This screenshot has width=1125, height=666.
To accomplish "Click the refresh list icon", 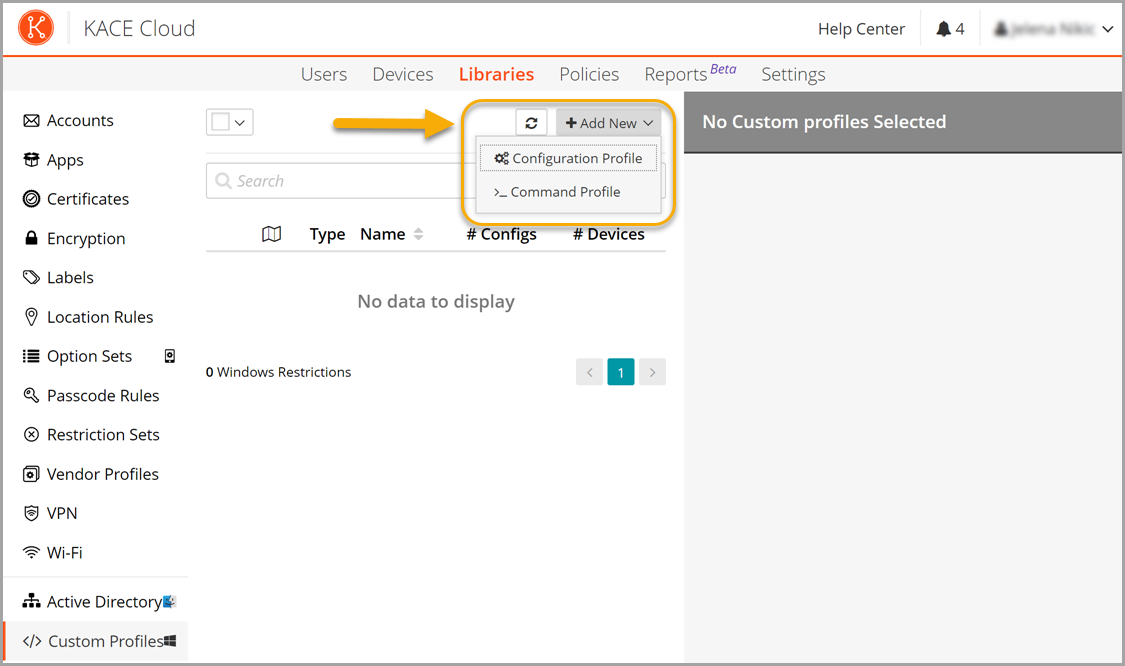I will point(531,123).
